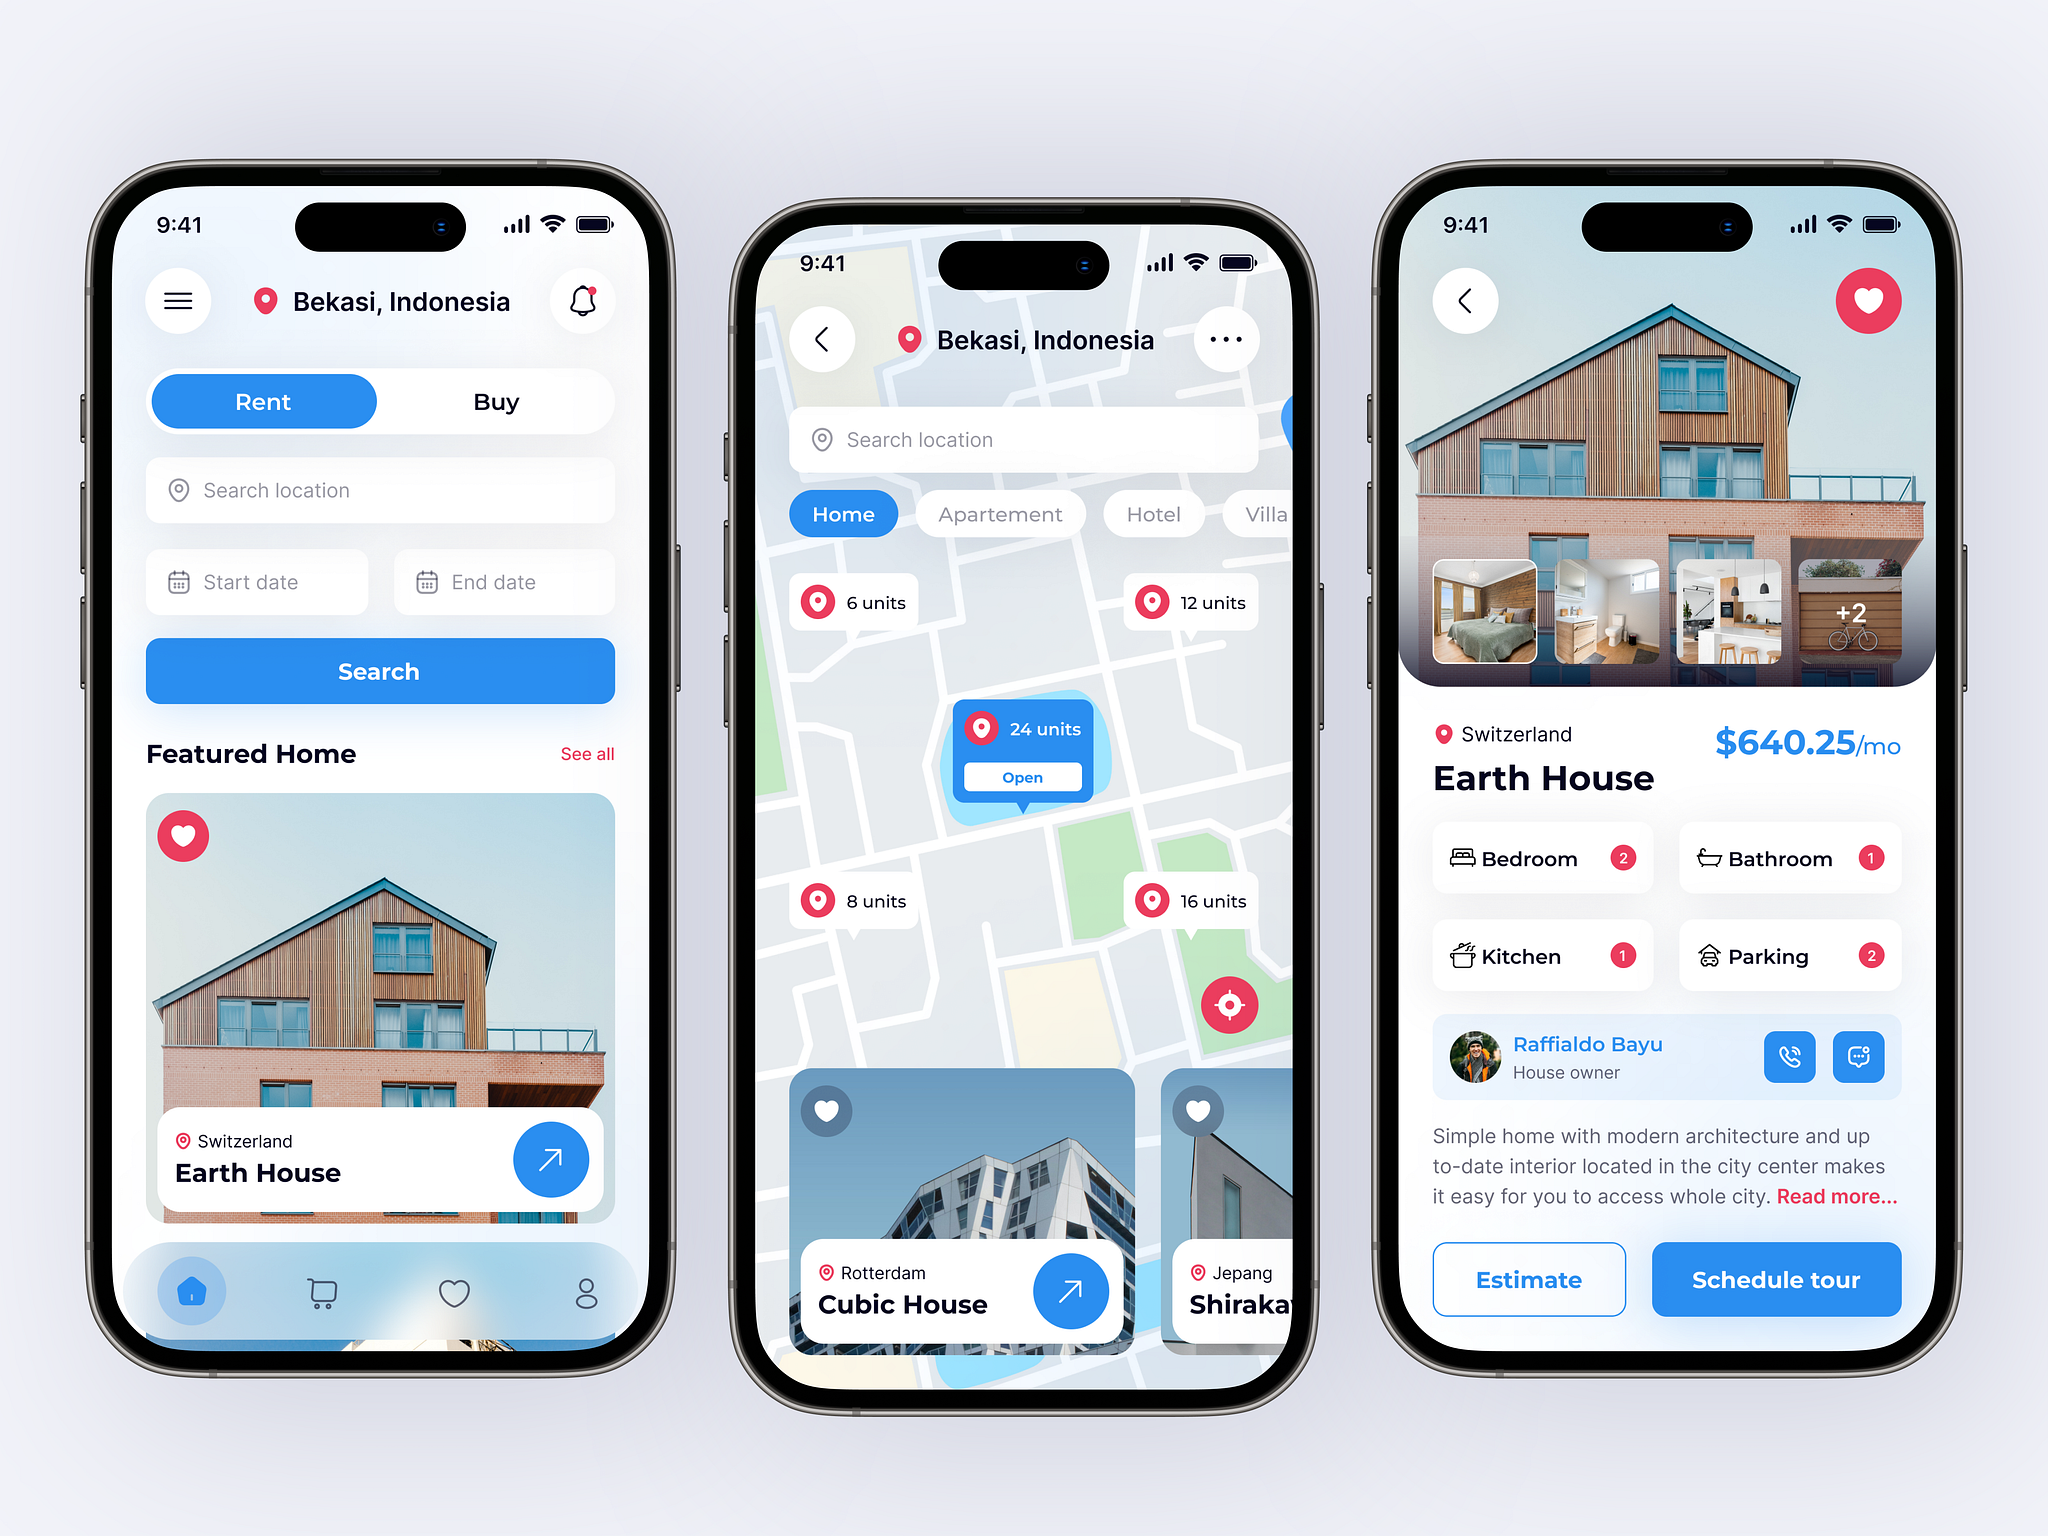Click the Estimate button
The height and width of the screenshot is (1536, 2048).
coord(1527,1281)
